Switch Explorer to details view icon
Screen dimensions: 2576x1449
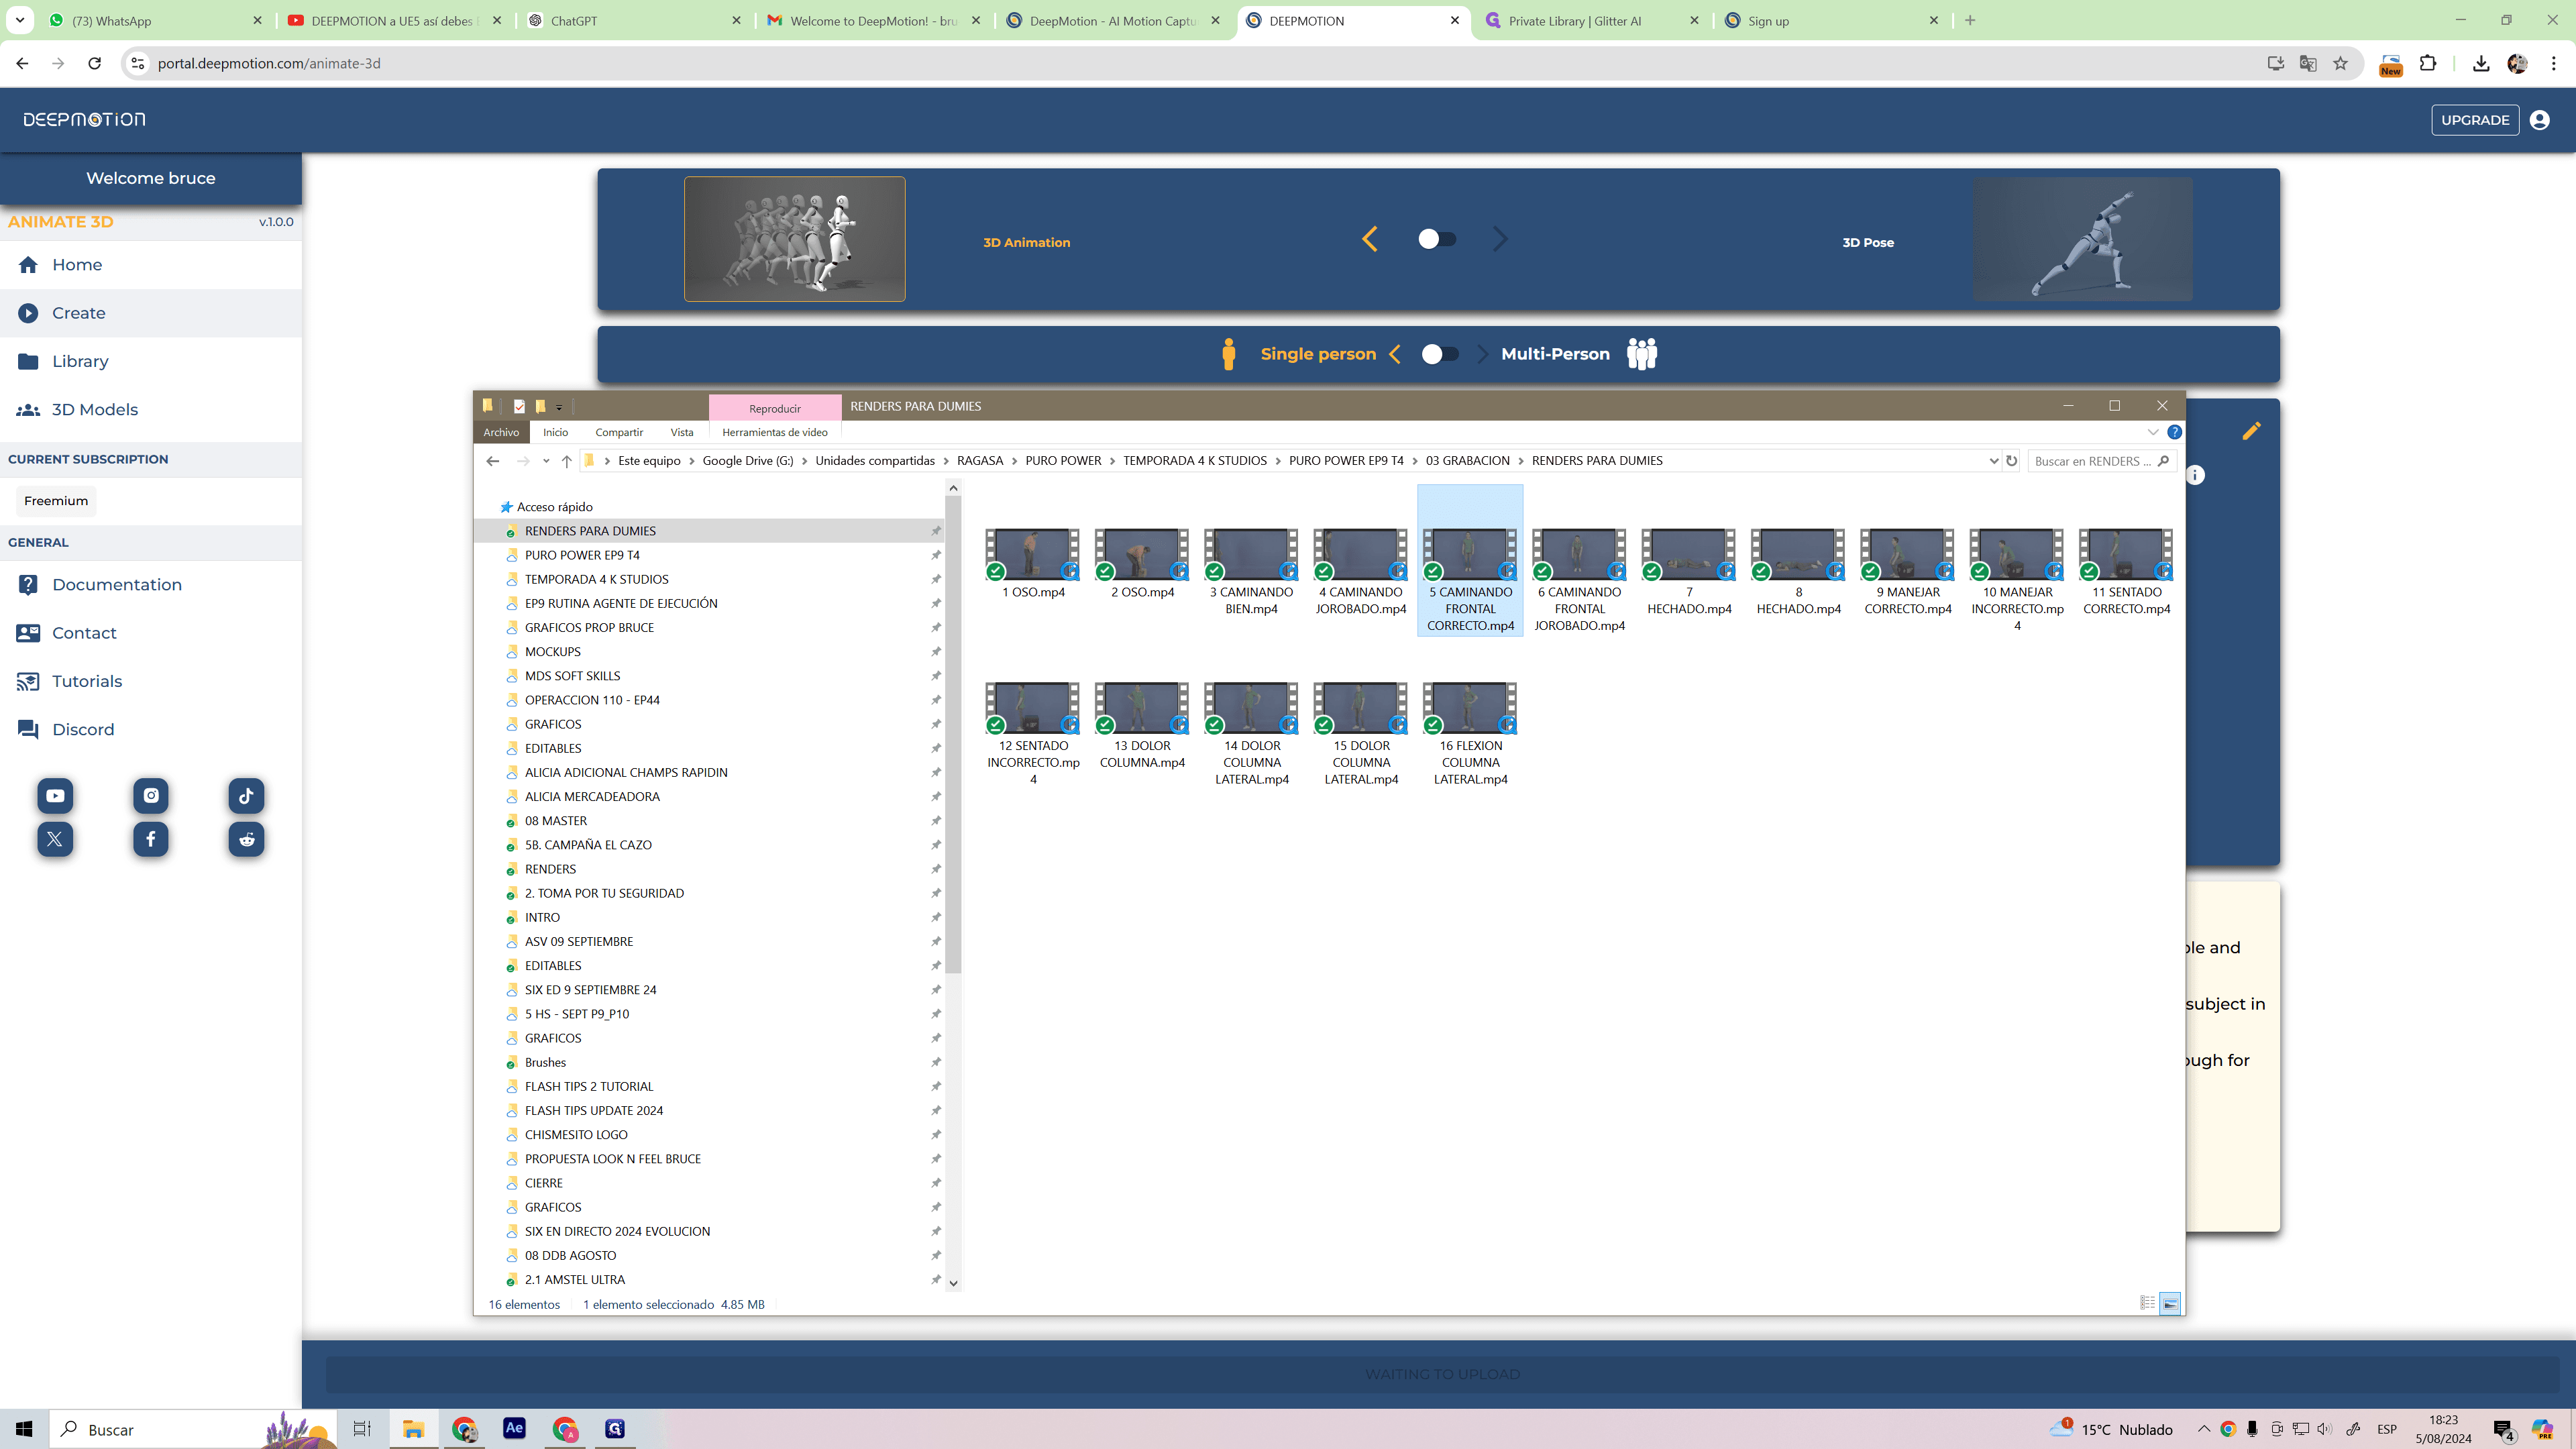(x=2146, y=1303)
